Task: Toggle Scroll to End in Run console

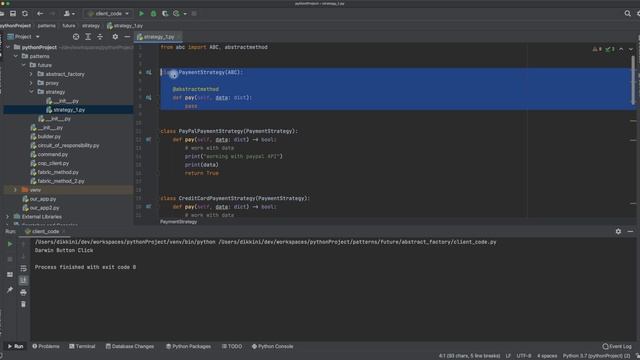Action: (23, 280)
